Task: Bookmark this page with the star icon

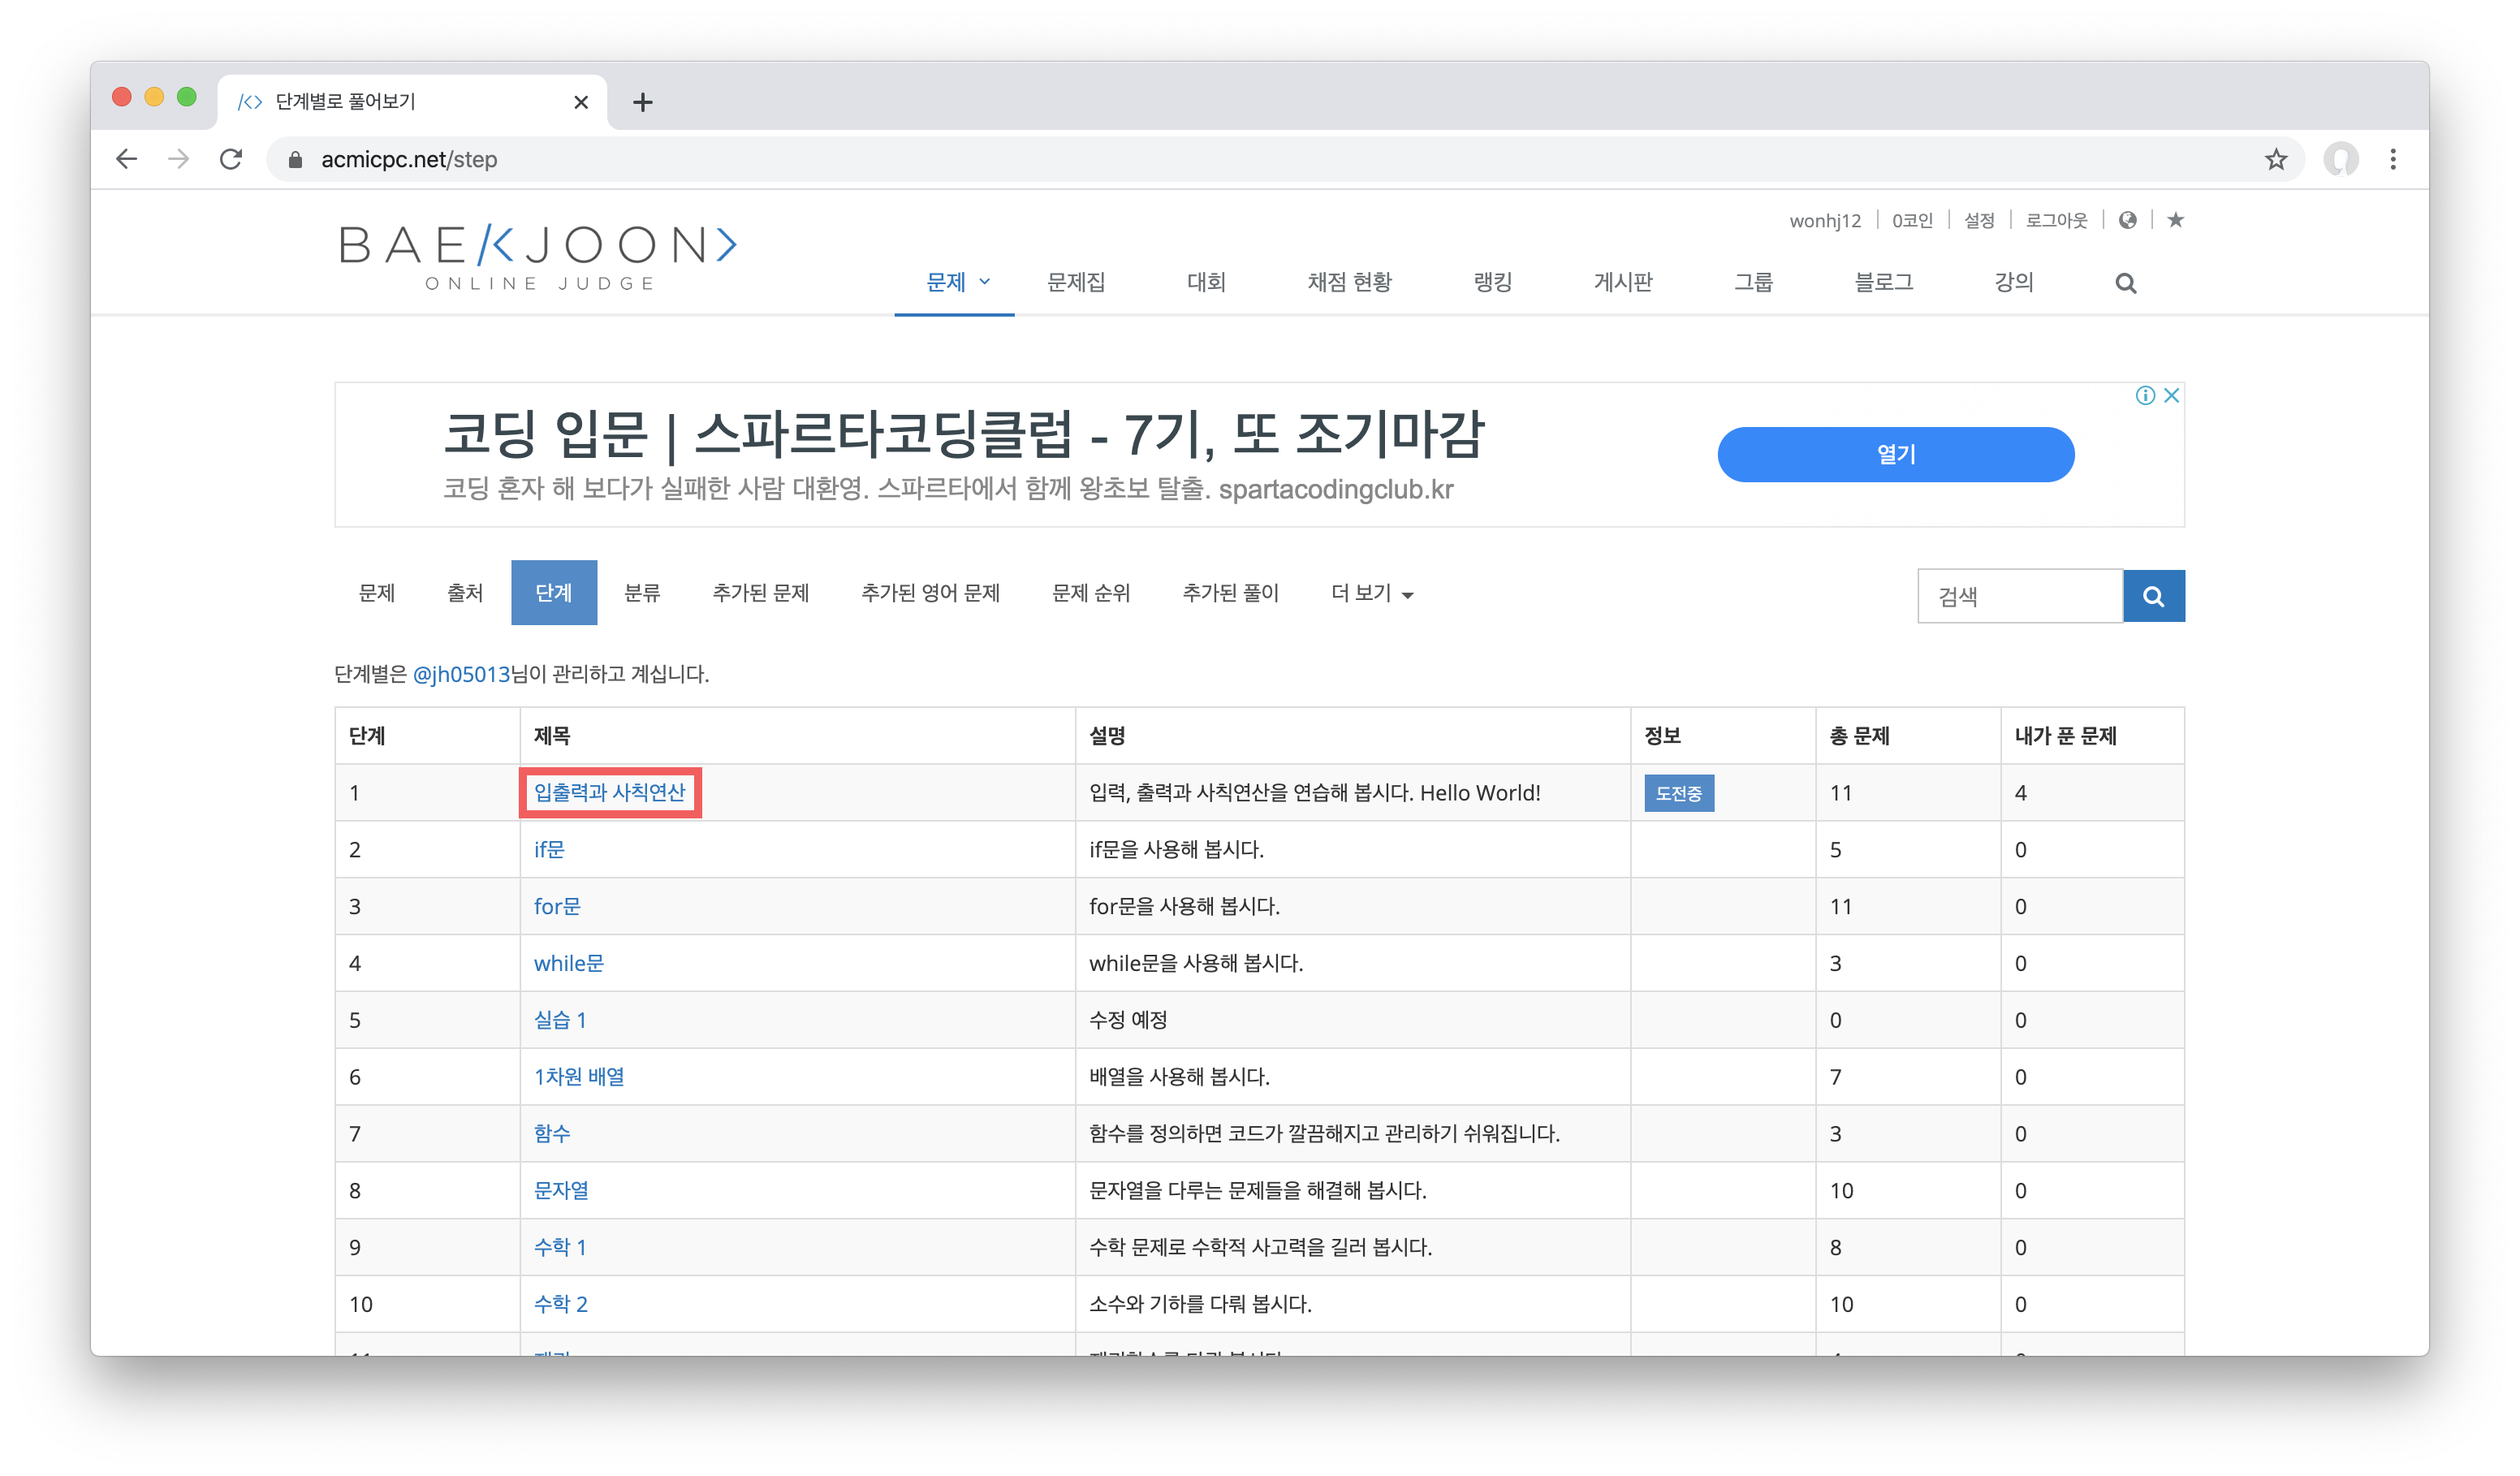Action: (x=2276, y=159)
